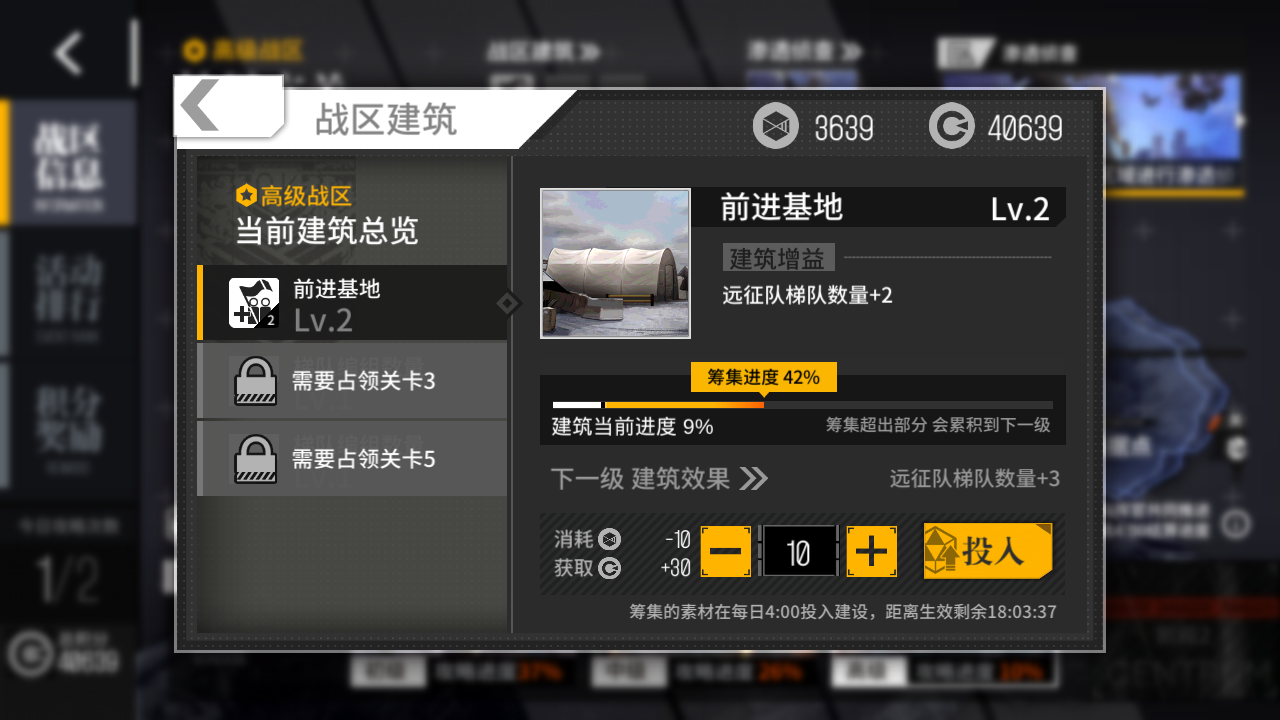Select the locked 需要占领关卡5 building entry

352,459
